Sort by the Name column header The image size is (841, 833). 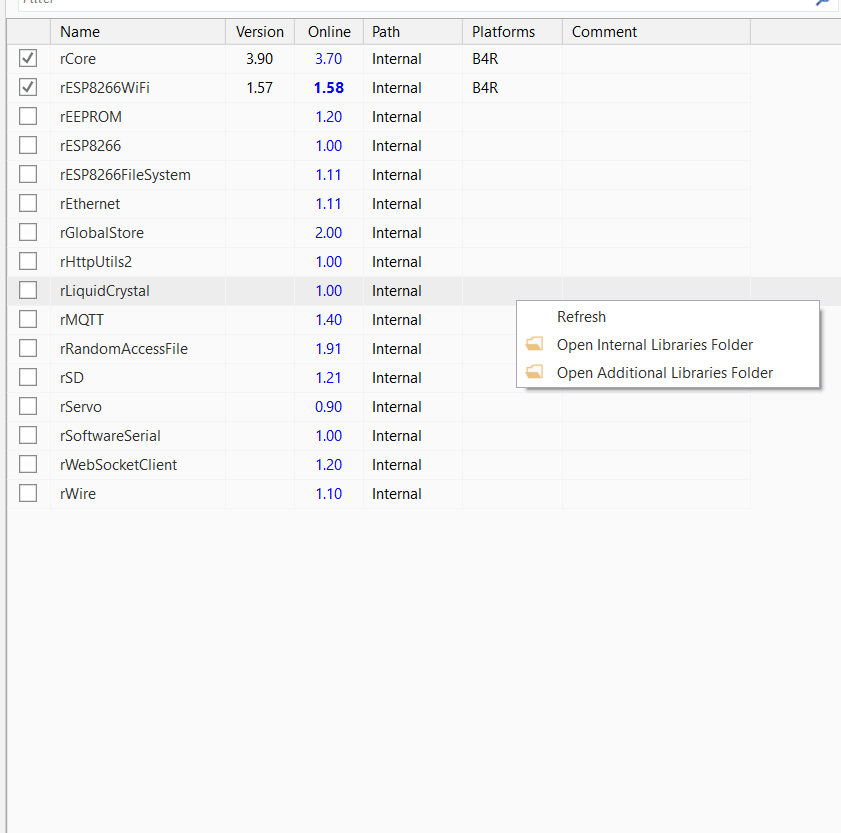[x=138, y=32]
